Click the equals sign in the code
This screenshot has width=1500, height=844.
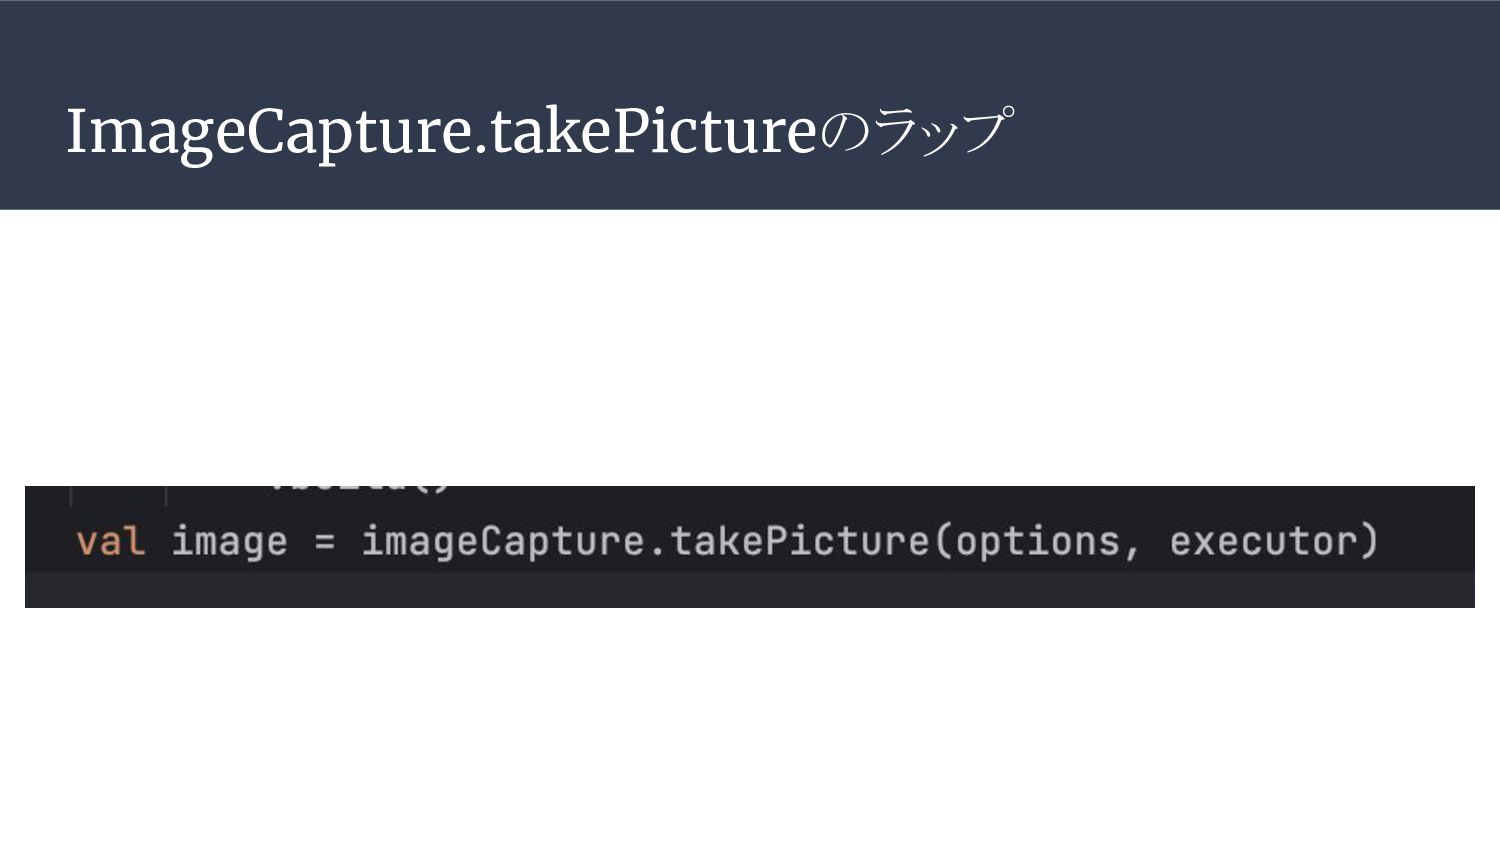point(324,542)
